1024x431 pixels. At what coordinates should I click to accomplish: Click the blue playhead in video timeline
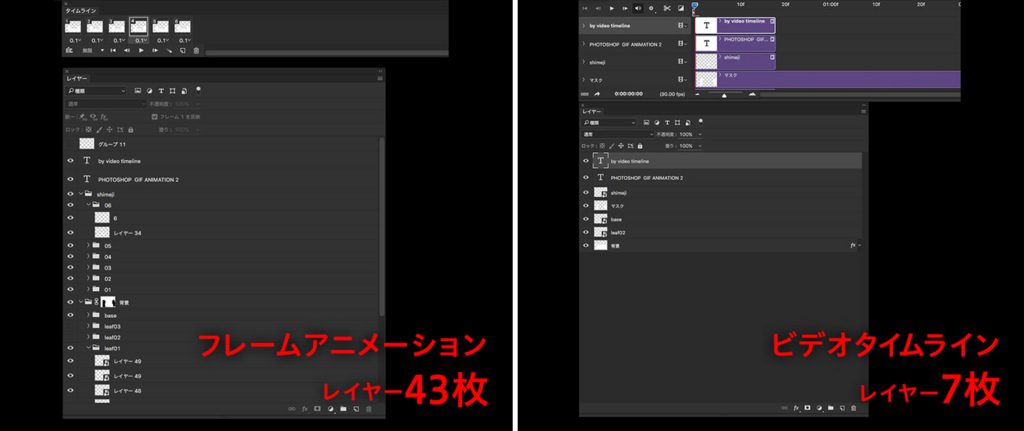coord(695,5)
